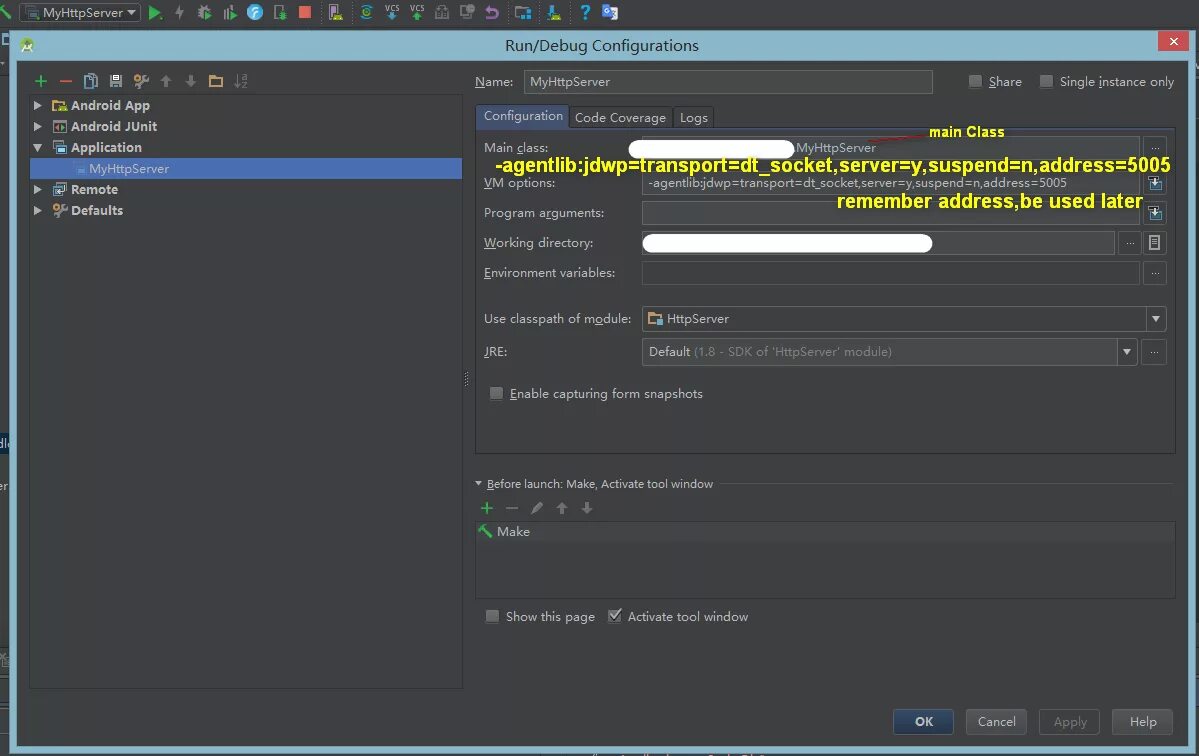Enable capturing form snapshots
This screenshot has height=756, width=1199.
click(x=496, y=393)
